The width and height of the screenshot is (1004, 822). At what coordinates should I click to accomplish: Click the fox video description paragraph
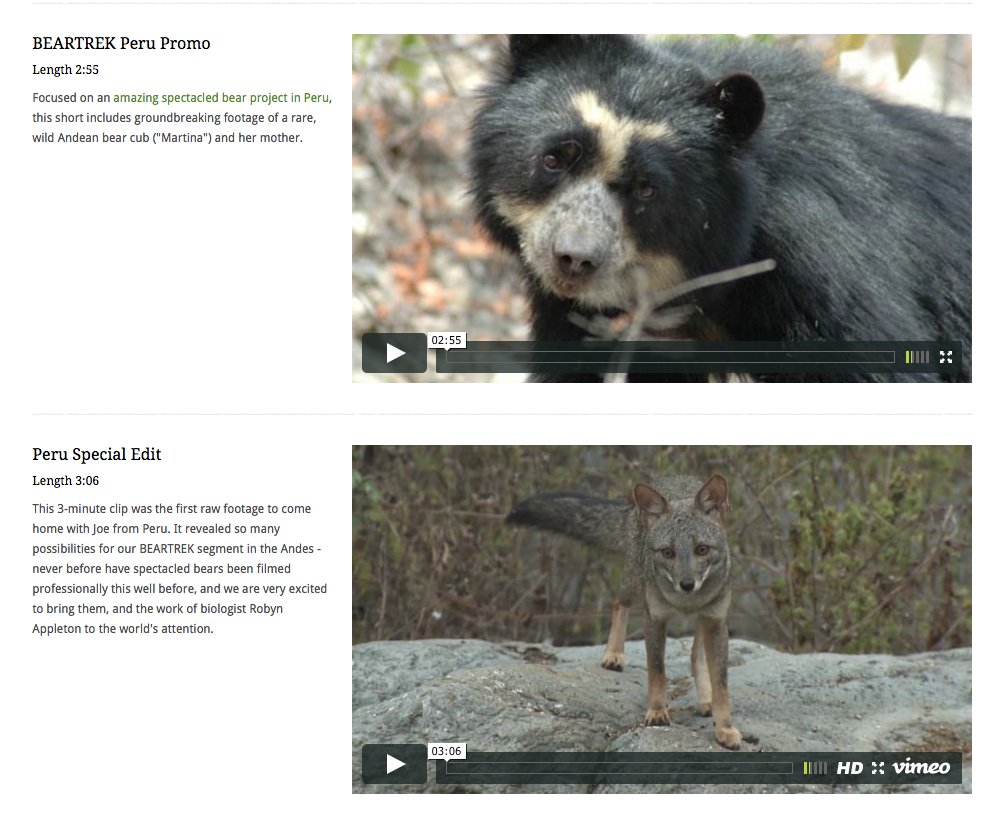(x=180, y=568)
